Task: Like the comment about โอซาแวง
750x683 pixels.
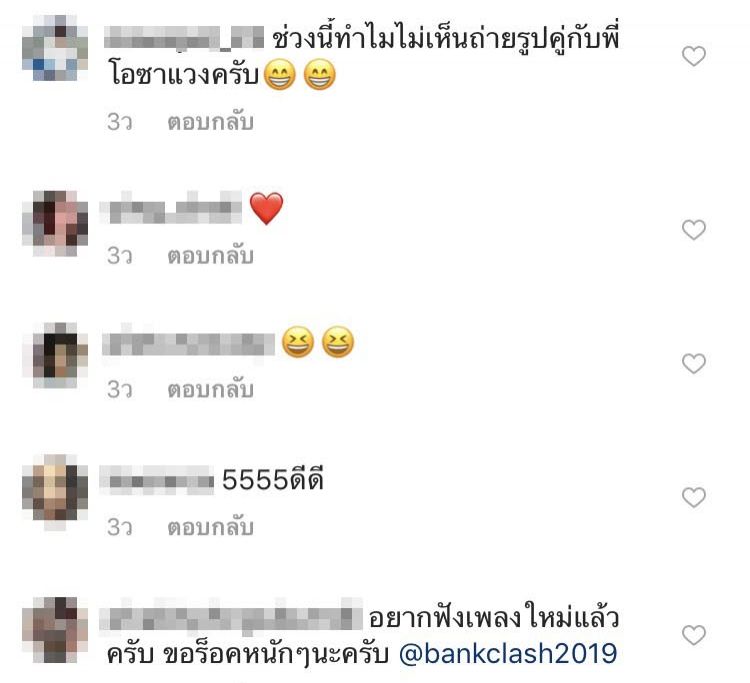Action: tap(694, 56)
